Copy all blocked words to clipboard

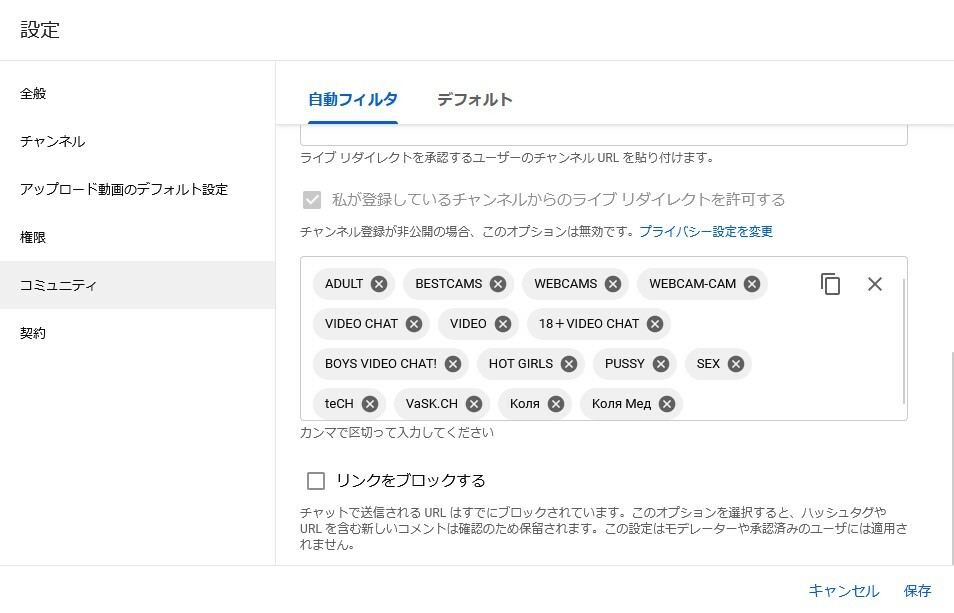(x=830, y=284)
